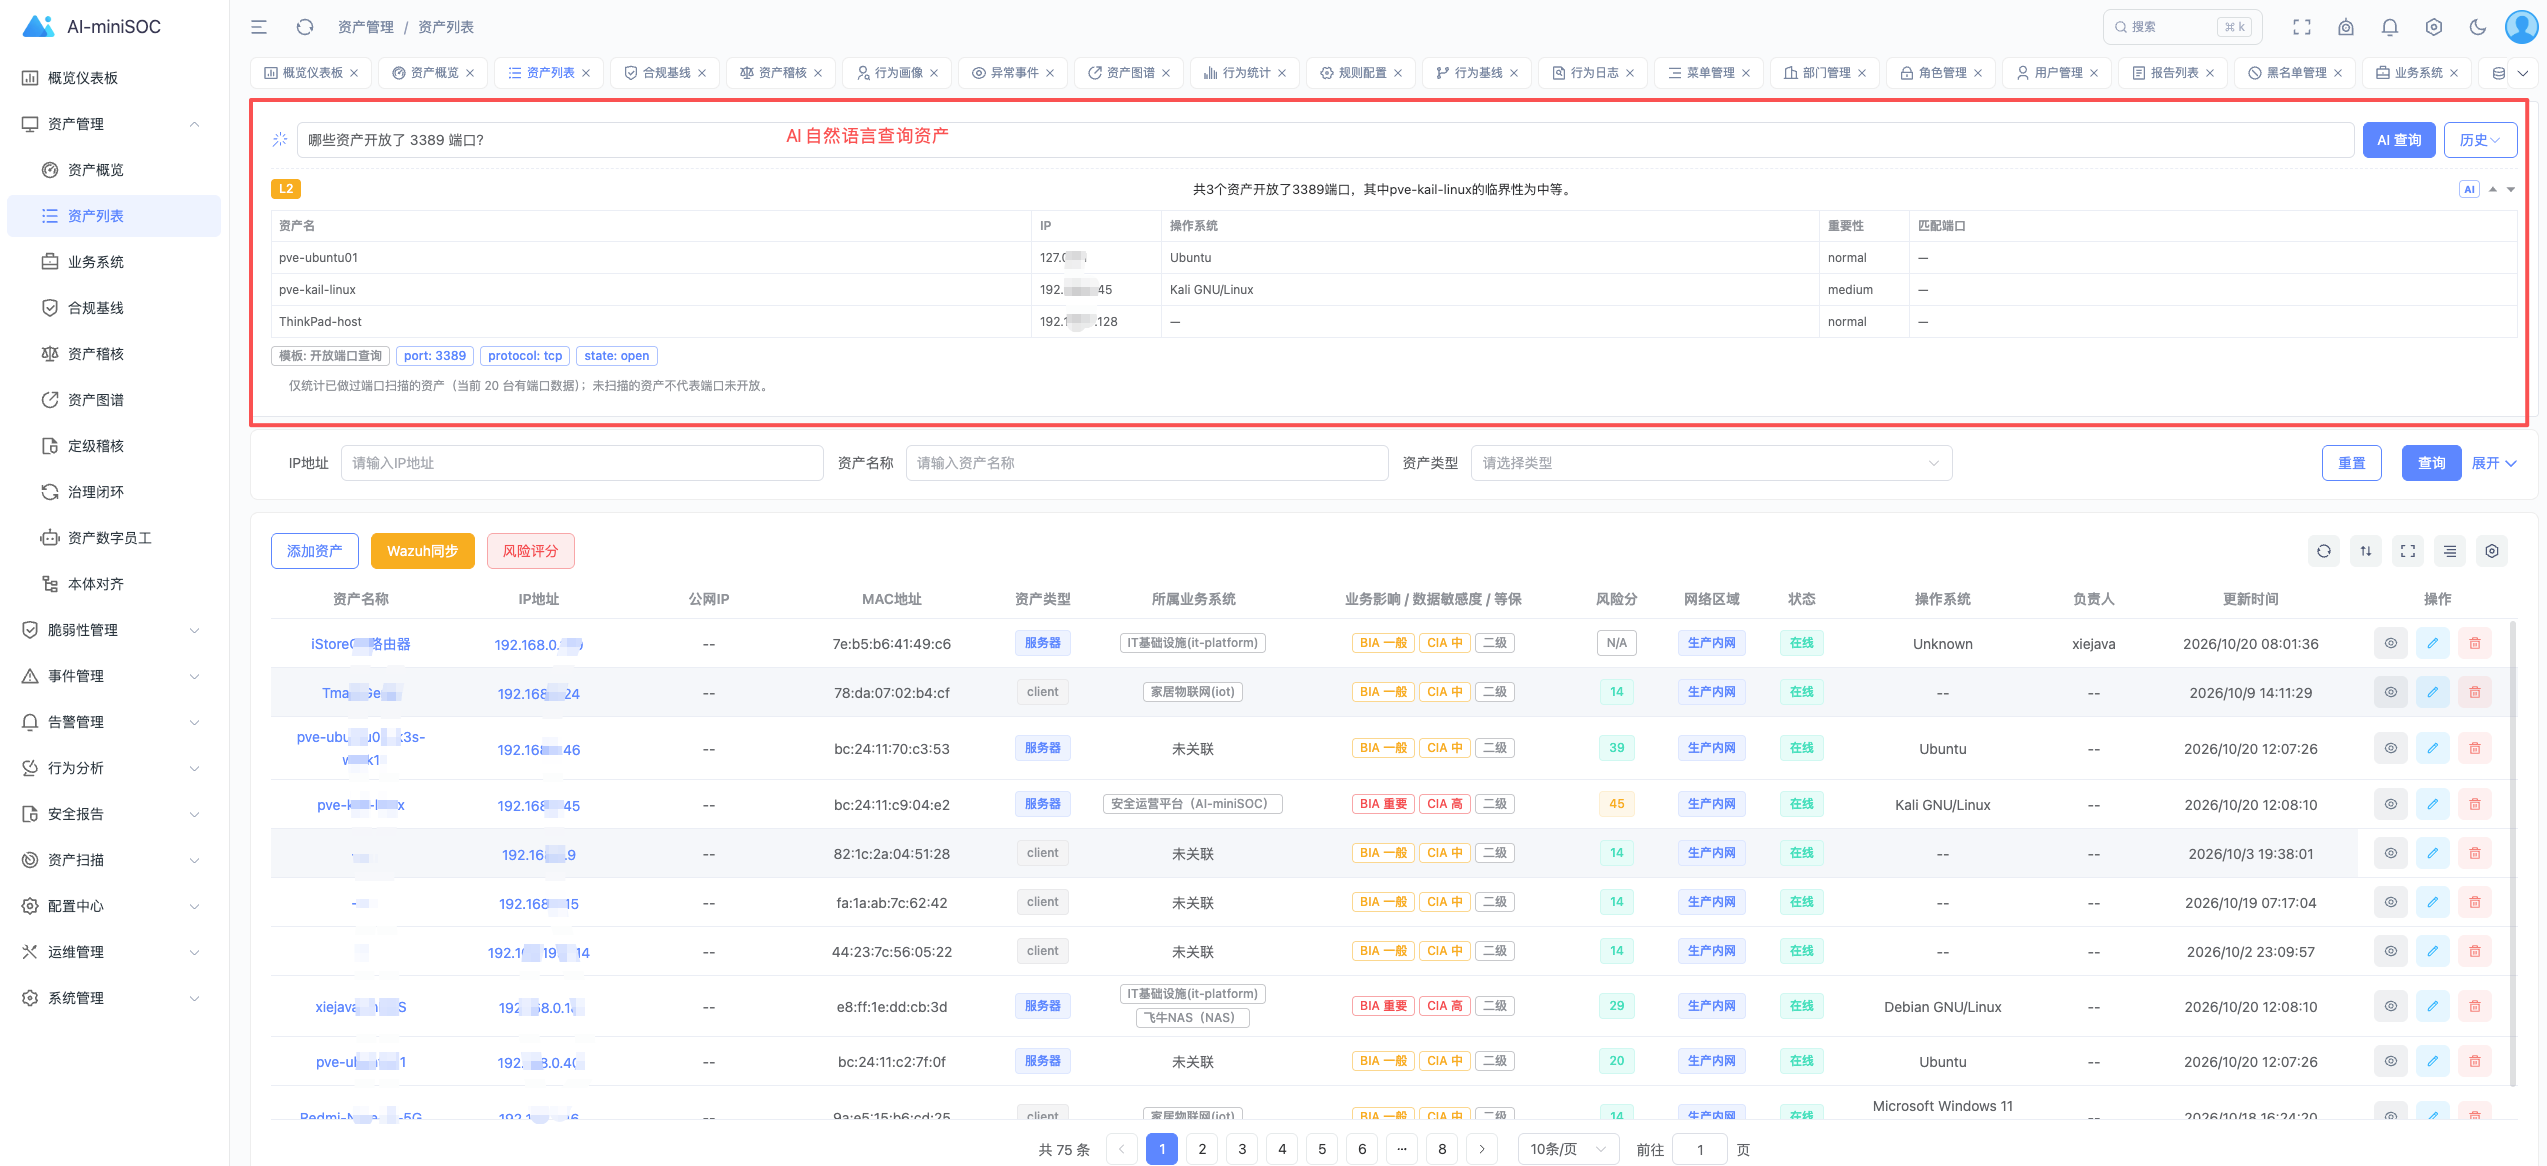Viewport: 2547px width, 1166px height.
Task: Collapse the sidebar with hamburger icon
Action: point(259,27)
